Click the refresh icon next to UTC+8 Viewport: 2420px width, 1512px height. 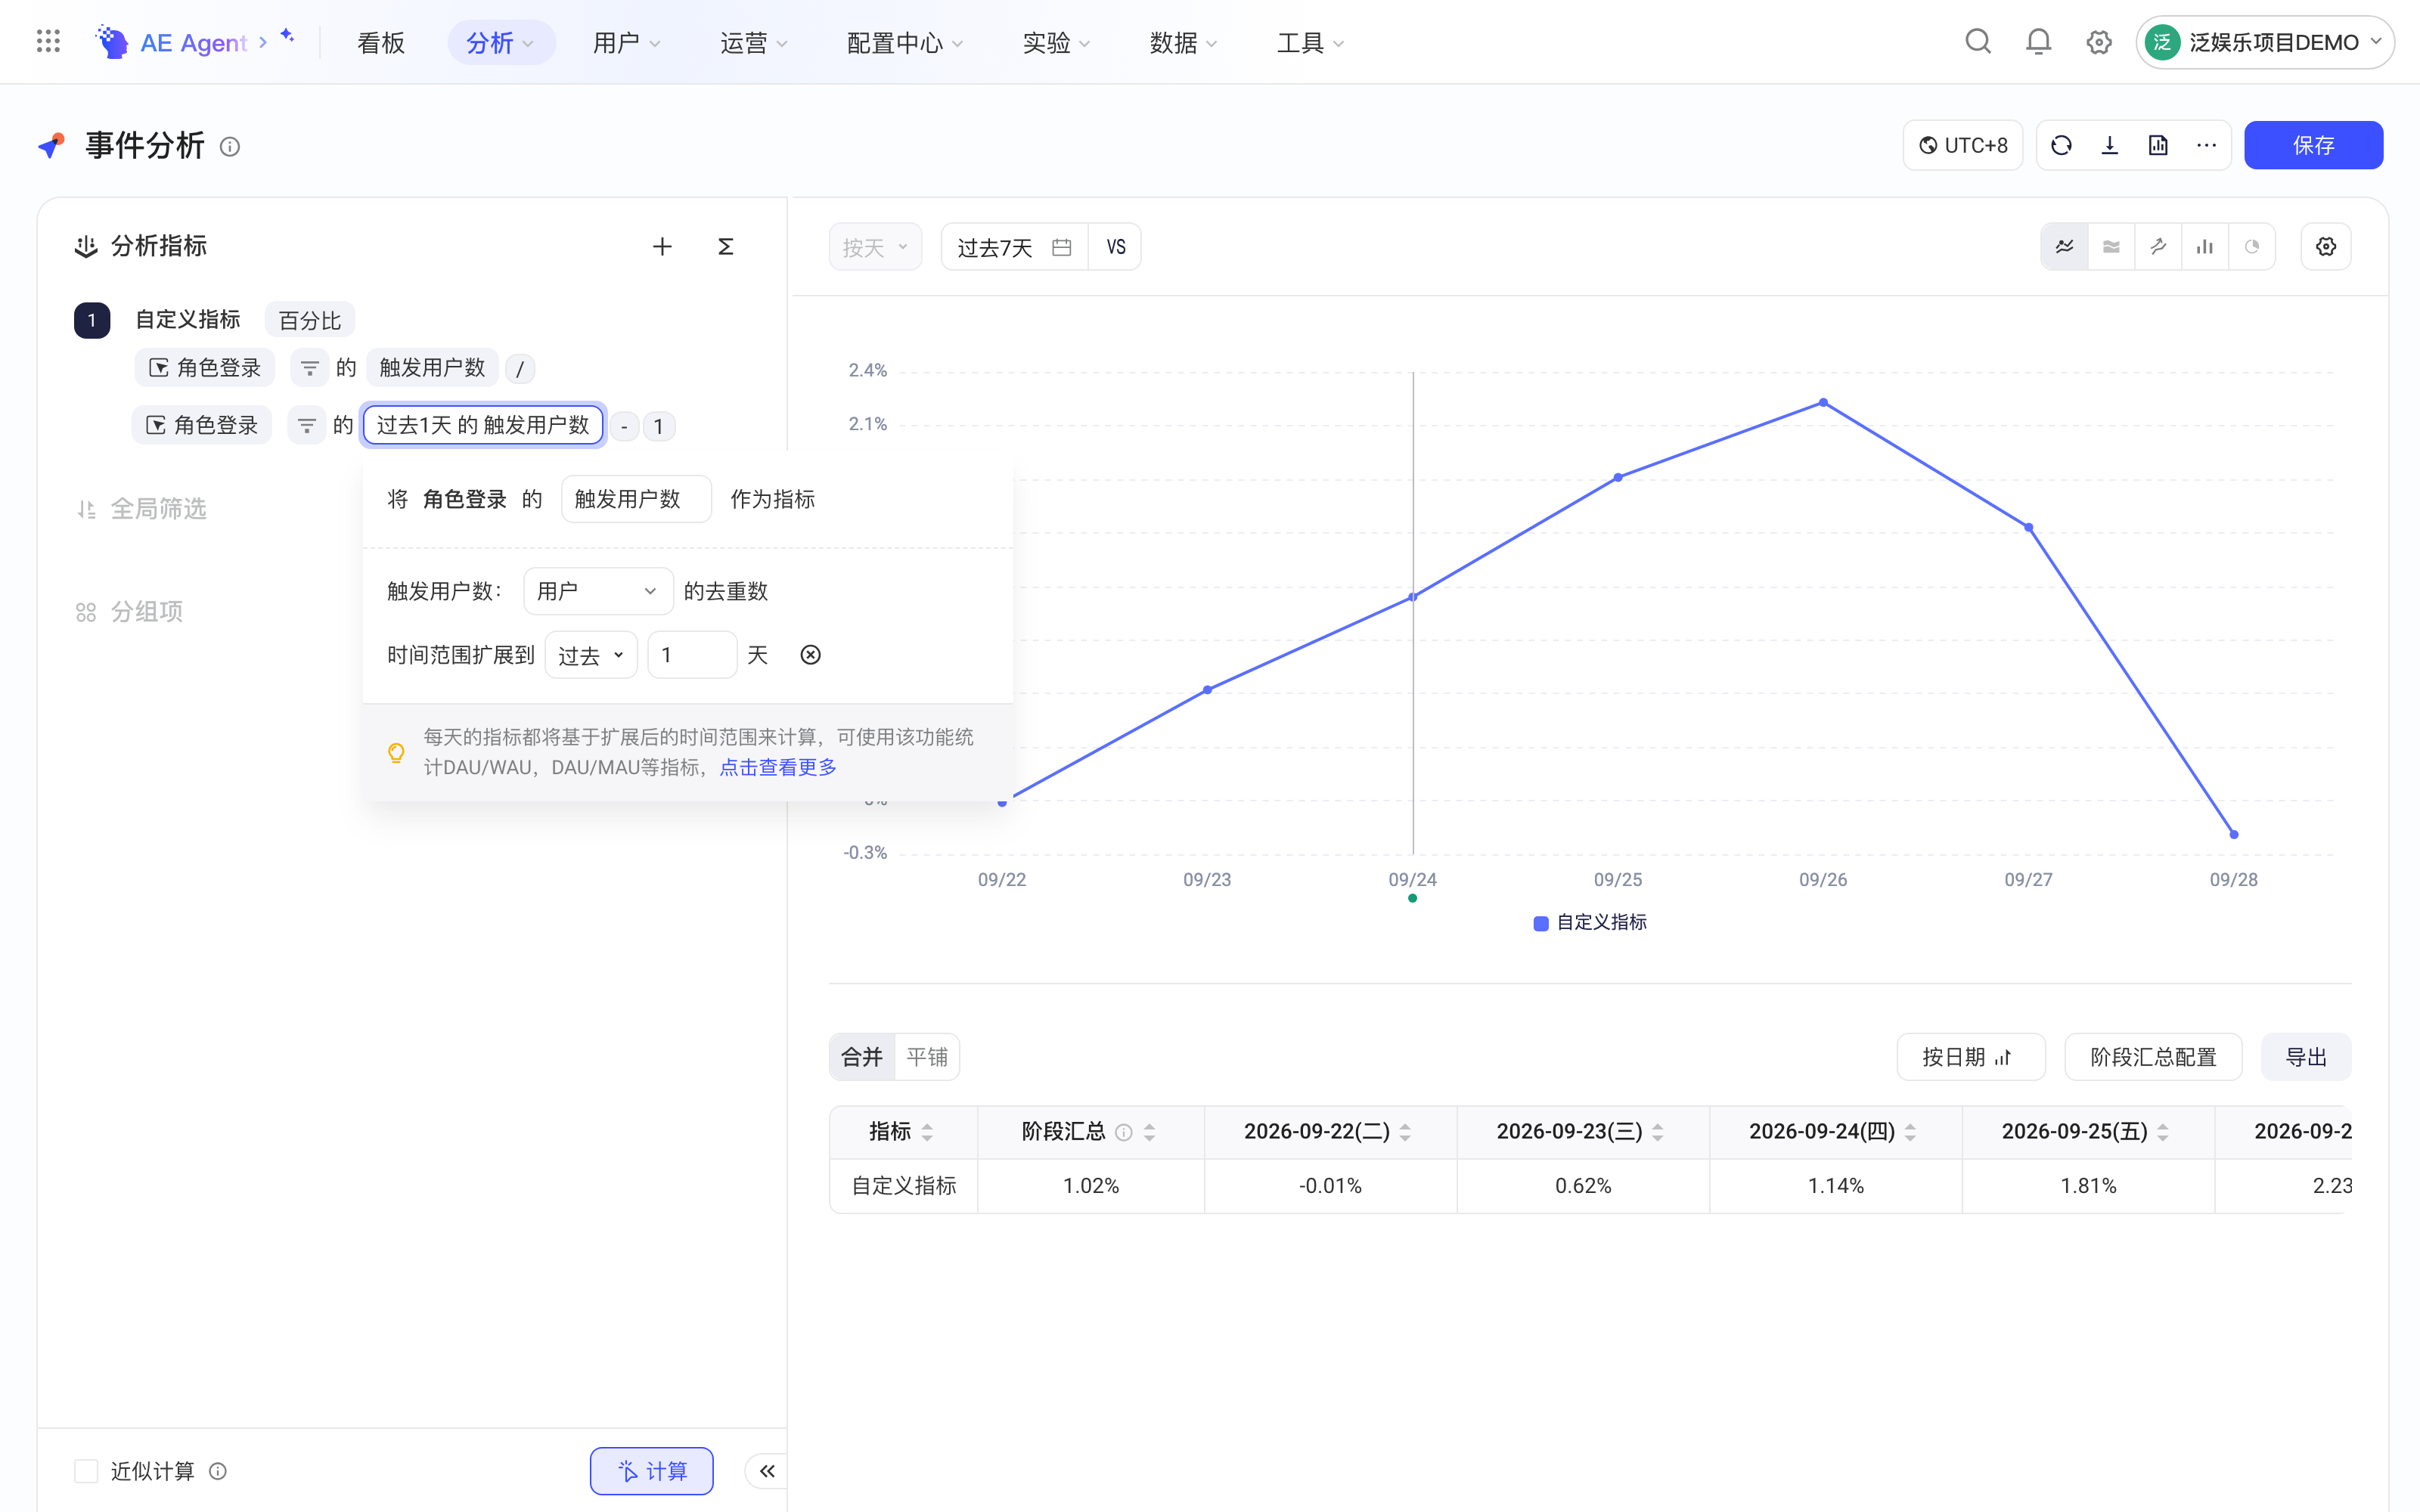coord(2061,146)
